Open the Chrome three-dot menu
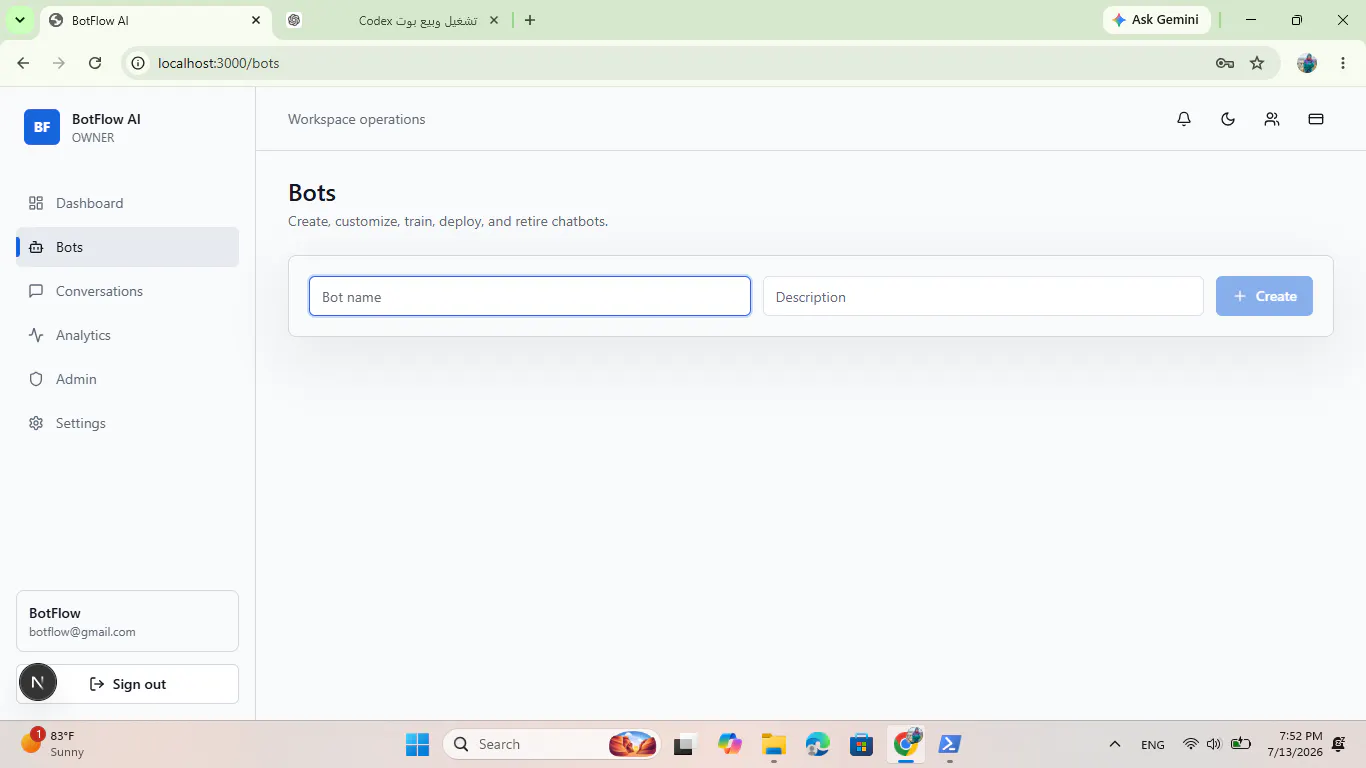Screen dimensions: 1366x768 1341,63
